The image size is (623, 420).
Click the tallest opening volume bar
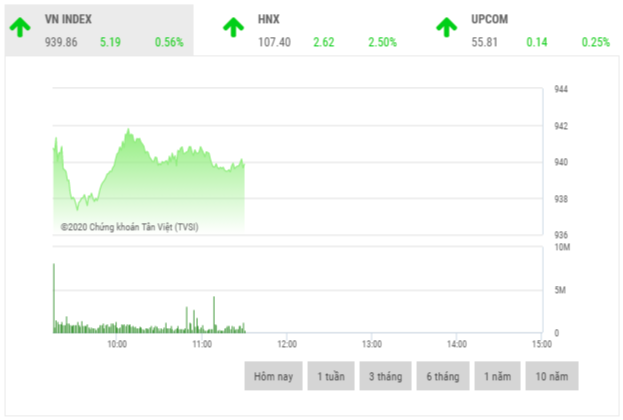pos(54,295)
